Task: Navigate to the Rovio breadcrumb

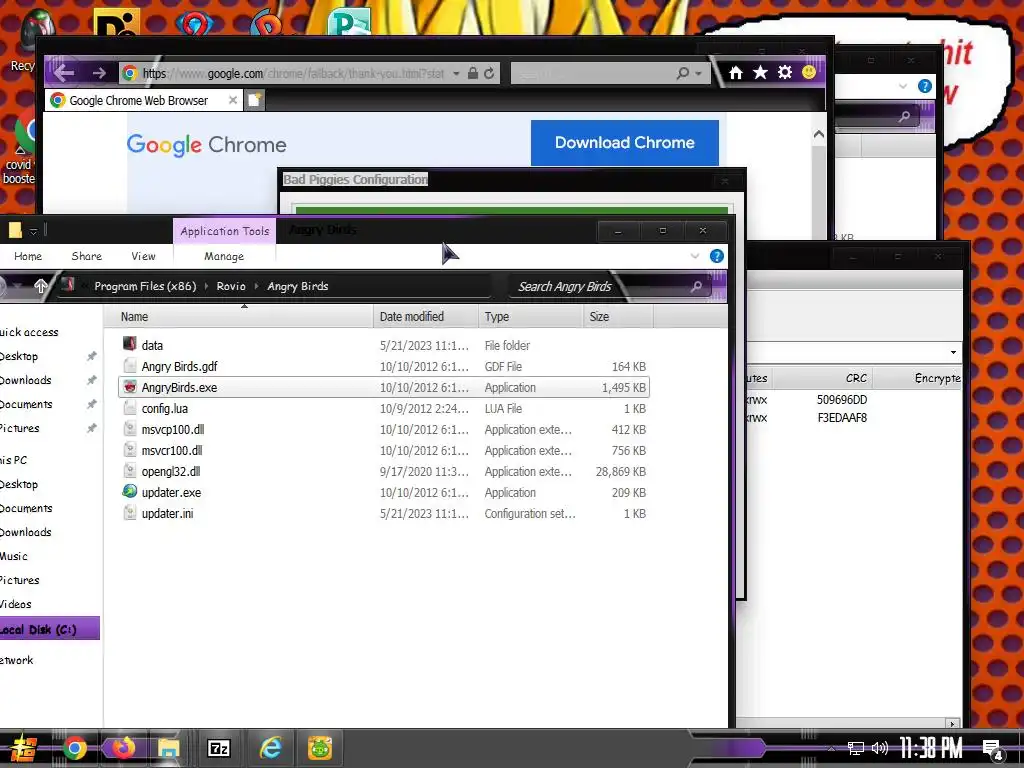Action: pos(231,286)
